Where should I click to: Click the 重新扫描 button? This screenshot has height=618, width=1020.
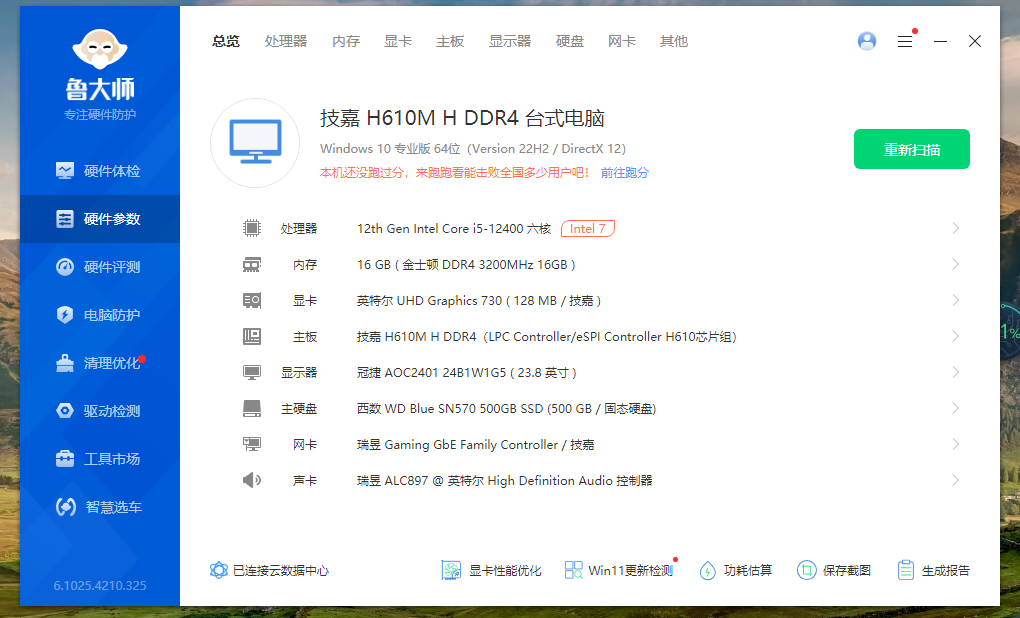[x=911, y=149]
